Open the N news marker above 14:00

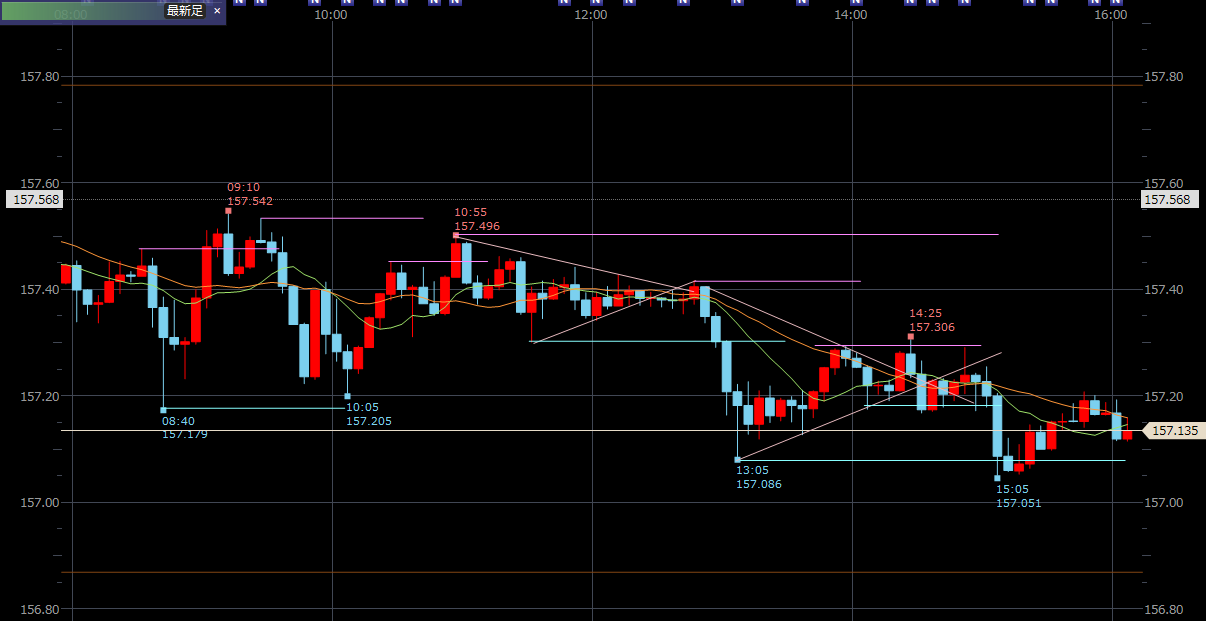click(x=856, y=2)
